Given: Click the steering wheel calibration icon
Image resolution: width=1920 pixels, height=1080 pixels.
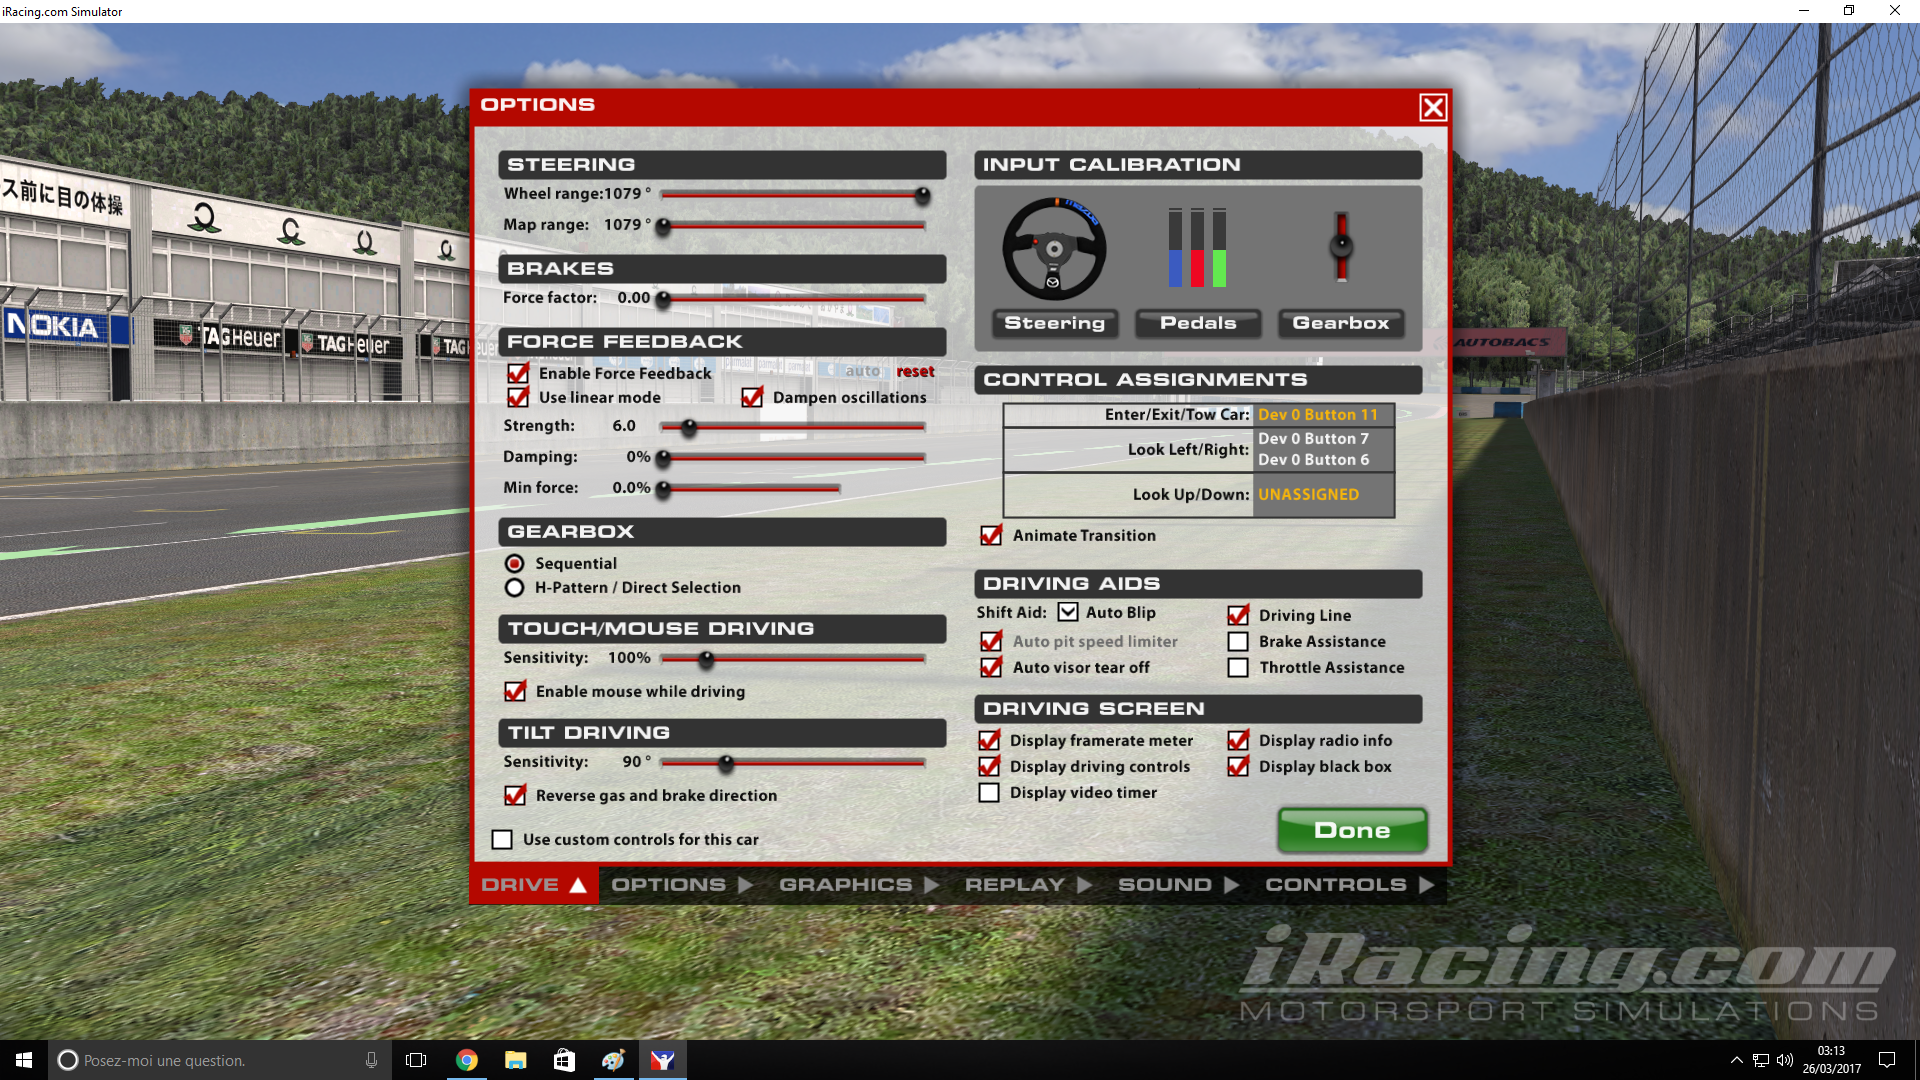Looking at the screenshot, I should pos(1054,248).
